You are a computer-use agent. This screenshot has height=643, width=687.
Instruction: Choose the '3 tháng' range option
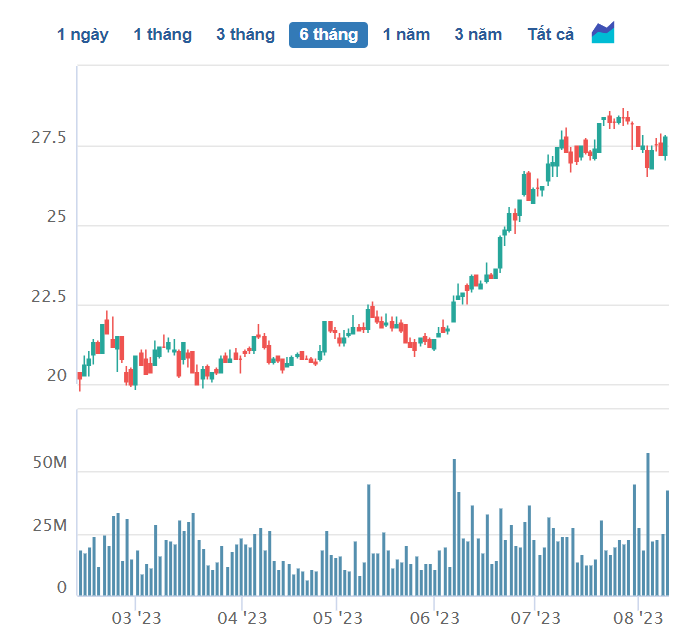coord(245,35)
